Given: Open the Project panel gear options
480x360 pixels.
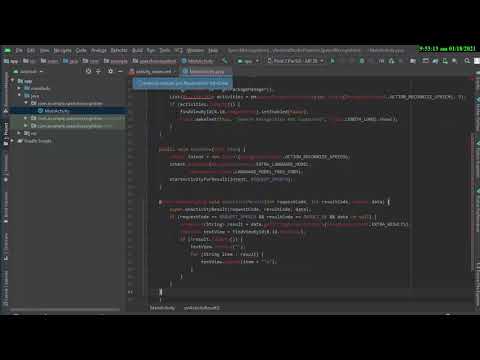Looking at the screenshot, I should pyautogui.click(x=110, y=71).
